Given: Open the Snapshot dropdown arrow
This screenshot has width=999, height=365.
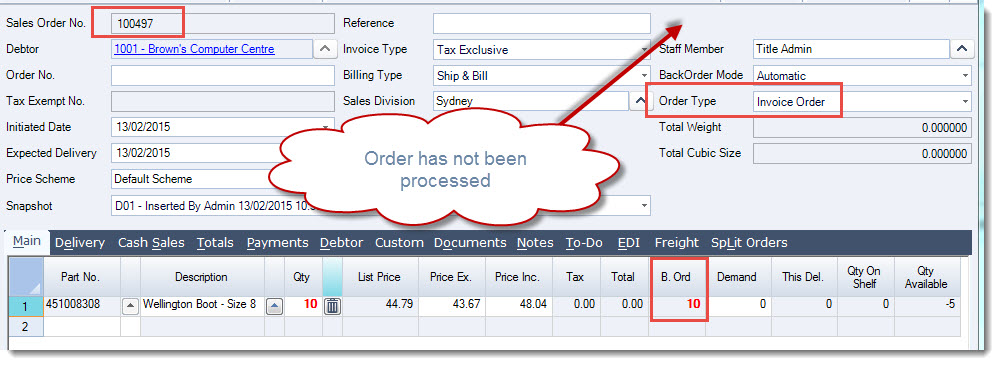Looking at the screenshot, I should [645, 206].
